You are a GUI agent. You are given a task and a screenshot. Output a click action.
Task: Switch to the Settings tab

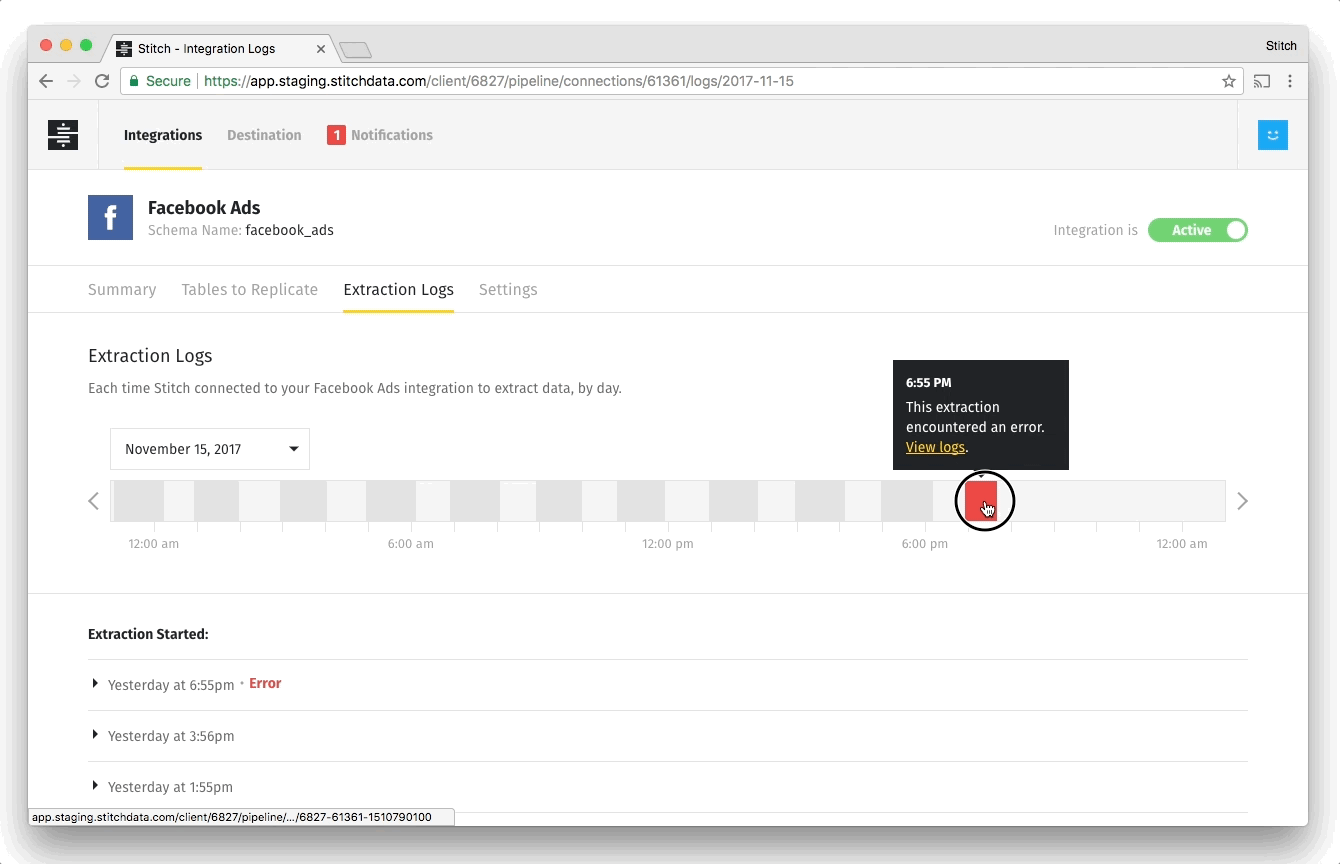tap(508, 290)
